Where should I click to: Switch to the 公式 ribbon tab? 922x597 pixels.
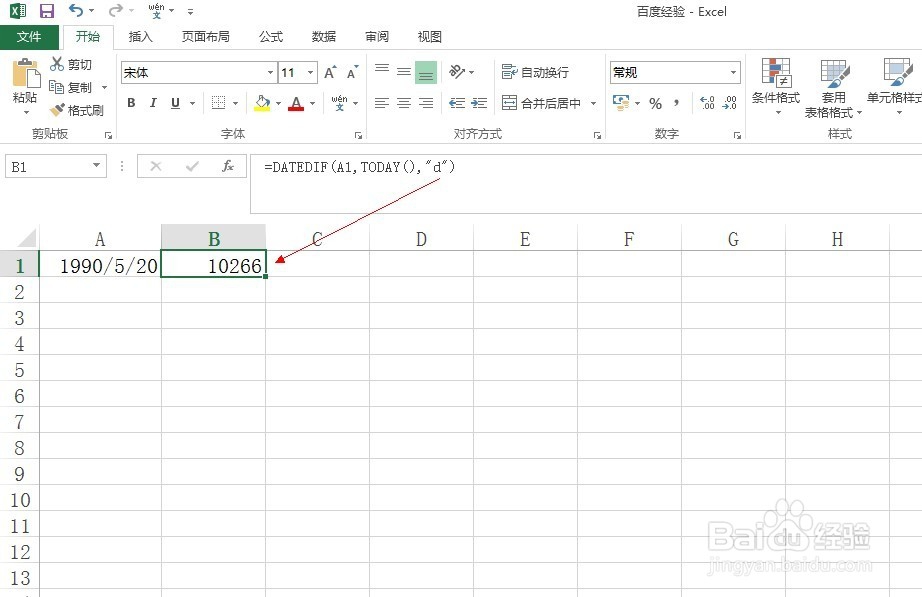pyautogui.click(x=270, y=36)
